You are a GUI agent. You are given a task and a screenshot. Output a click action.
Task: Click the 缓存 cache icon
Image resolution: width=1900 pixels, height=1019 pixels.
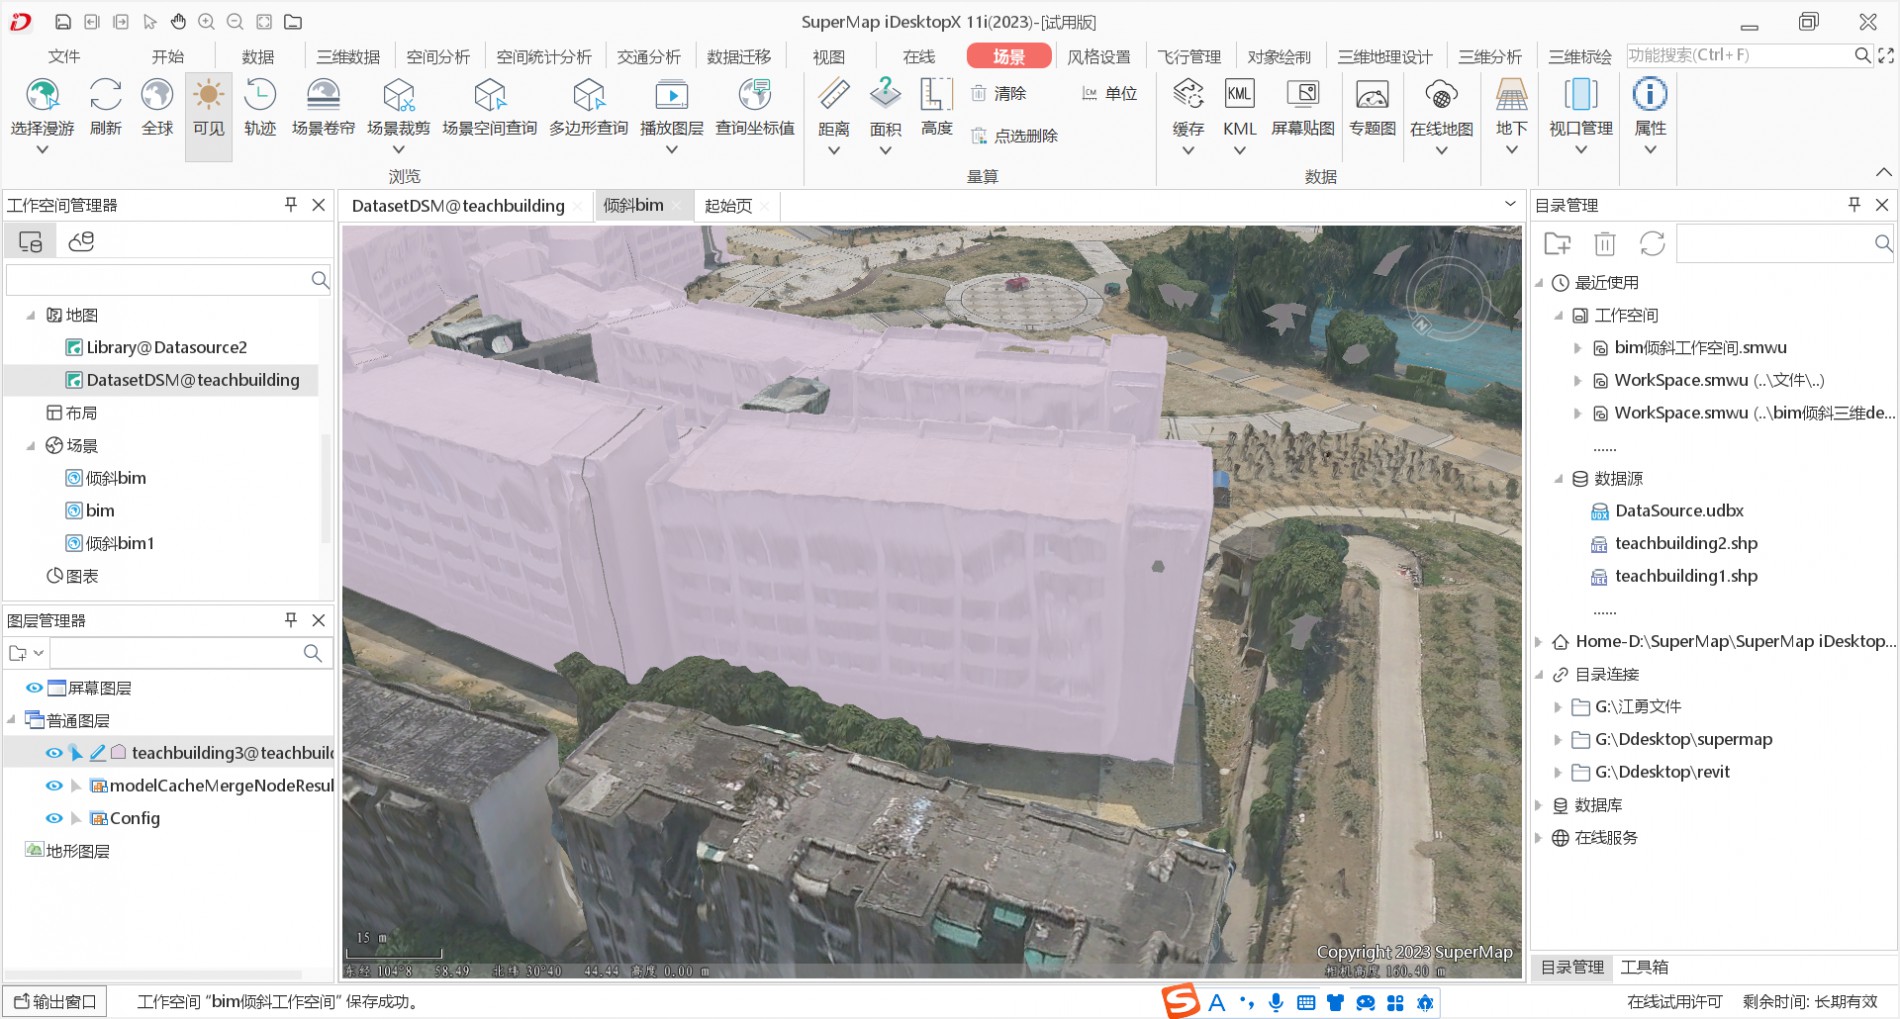click(1188, 95)
